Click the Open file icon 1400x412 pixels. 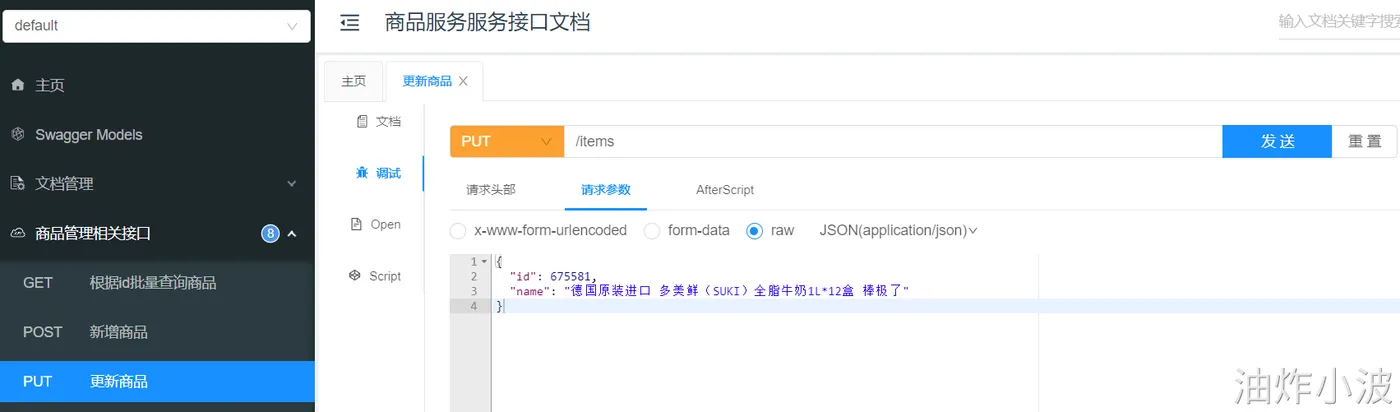(356, 224)
